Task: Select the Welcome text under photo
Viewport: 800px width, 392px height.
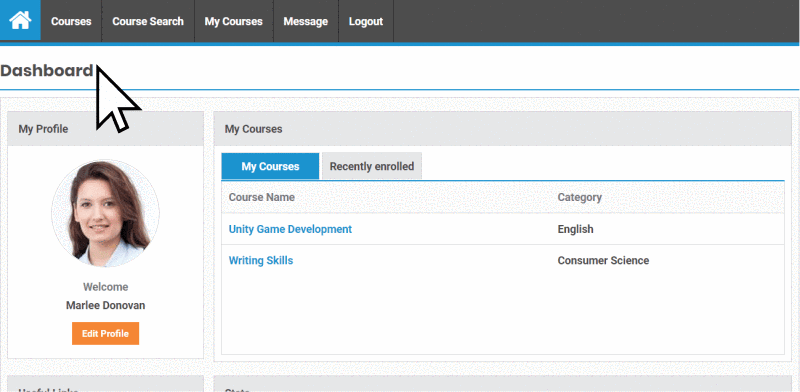Action: coord(106,287)
